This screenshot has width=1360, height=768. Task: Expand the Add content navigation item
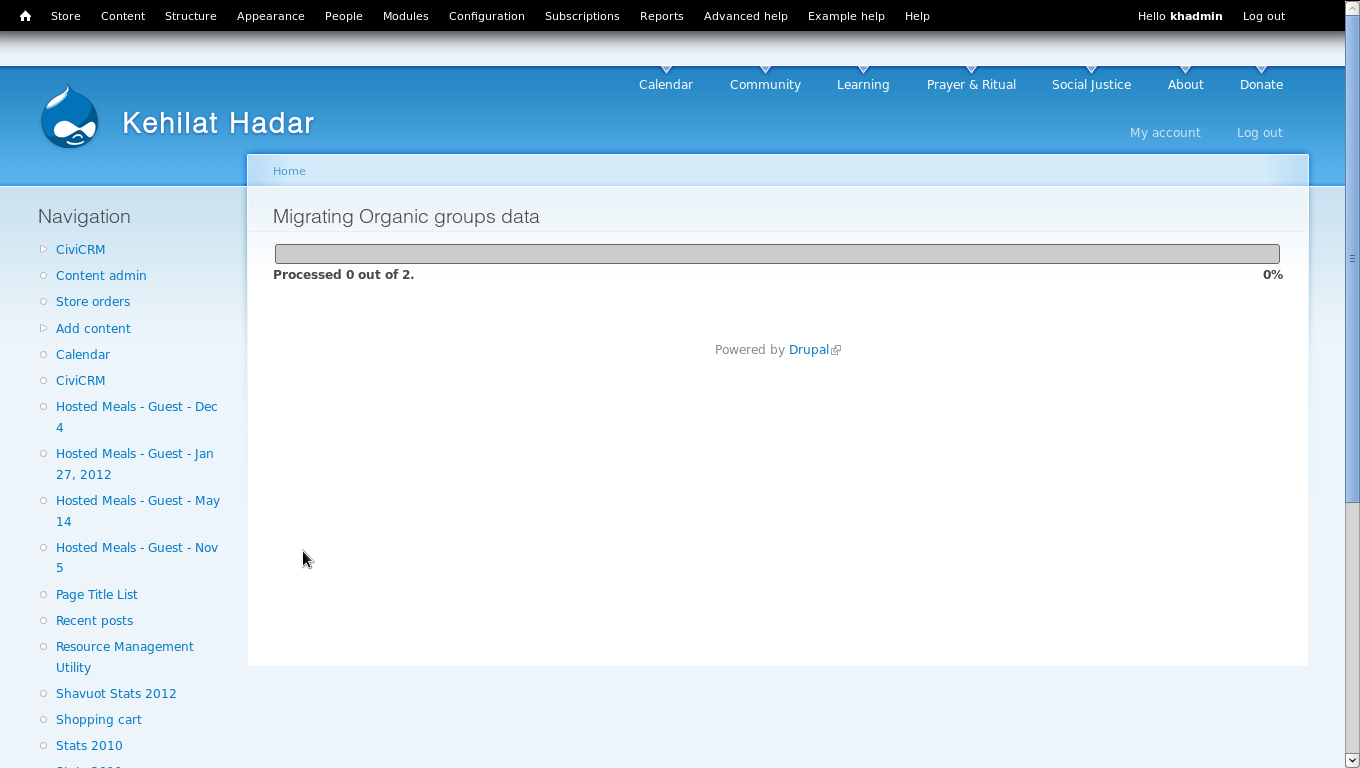click(44, 328)
